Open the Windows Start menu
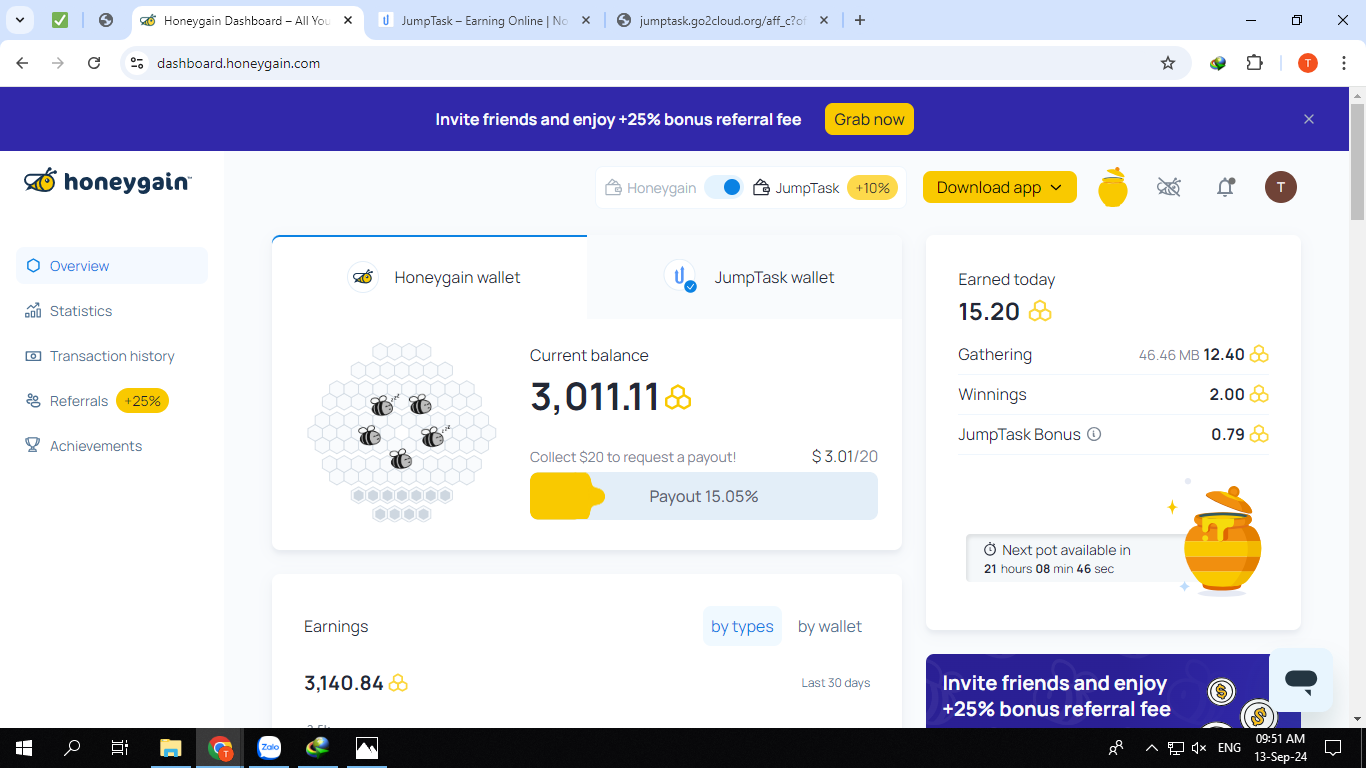Screen dimensions: 1366x768 (x=24, y=747)
